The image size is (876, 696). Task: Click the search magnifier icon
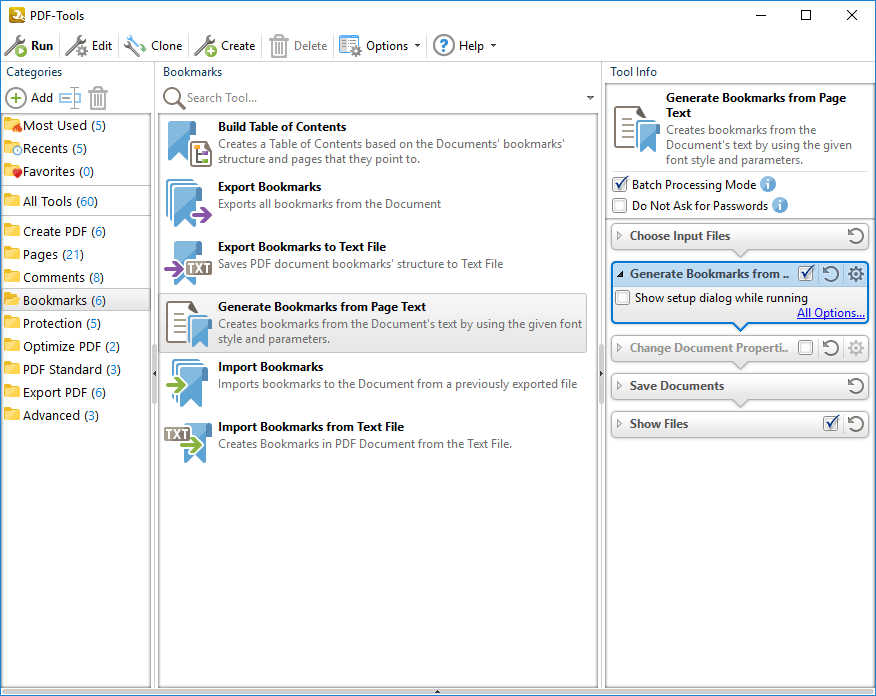[x=174, y=98]
